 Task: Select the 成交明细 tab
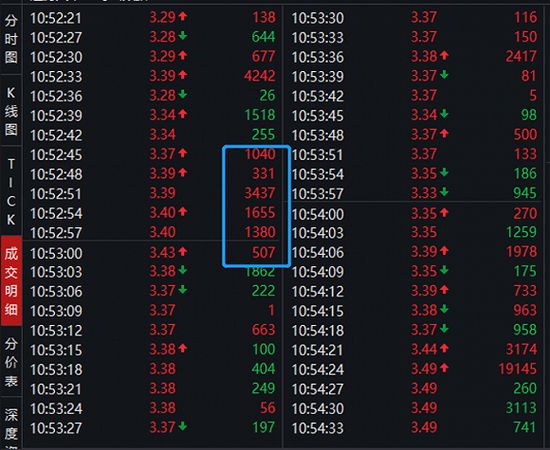[11, 281]
